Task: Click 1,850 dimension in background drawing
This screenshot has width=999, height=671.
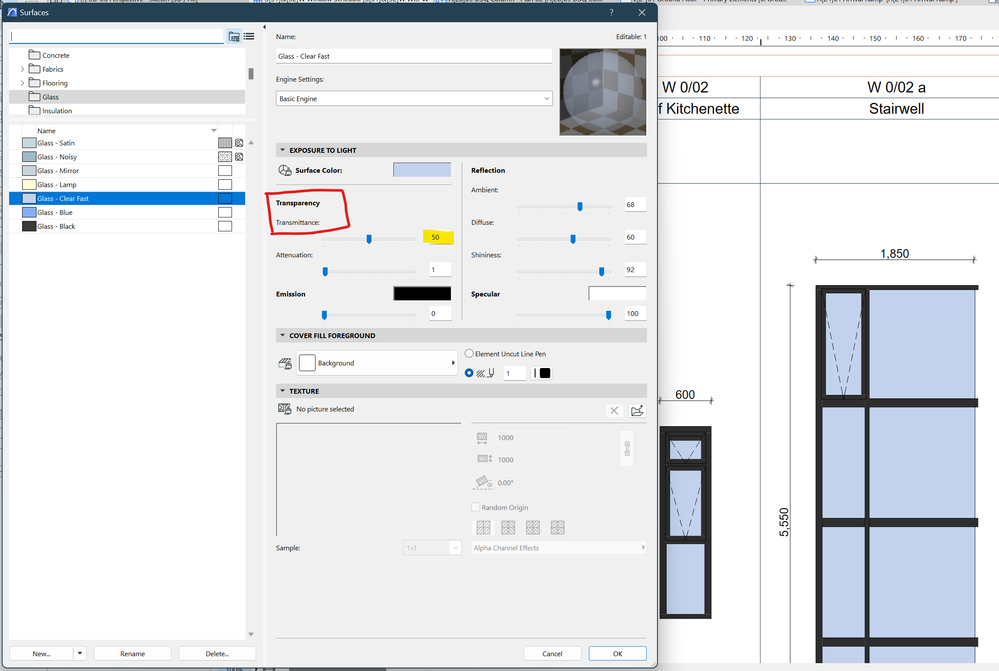Action: 895,254
